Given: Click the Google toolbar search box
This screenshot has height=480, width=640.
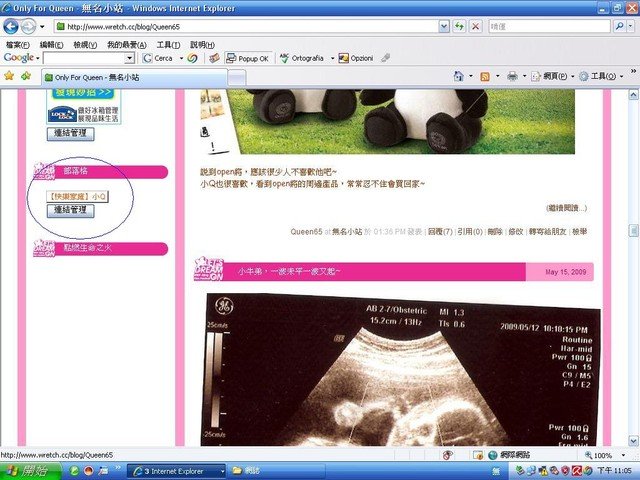Looking at the screenshot, I should [84, 58].
